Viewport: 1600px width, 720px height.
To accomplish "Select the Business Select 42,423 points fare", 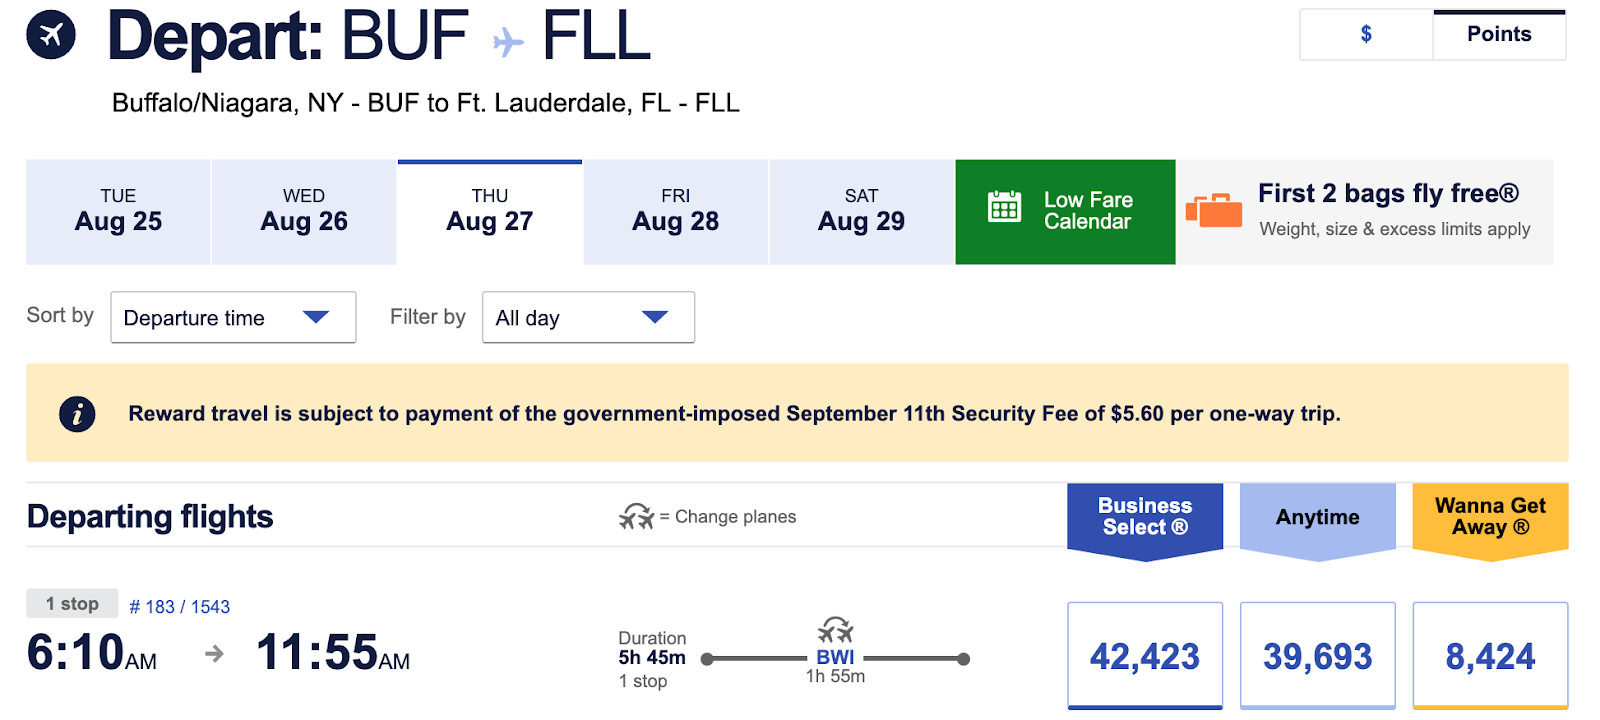I will point(1144,656).
